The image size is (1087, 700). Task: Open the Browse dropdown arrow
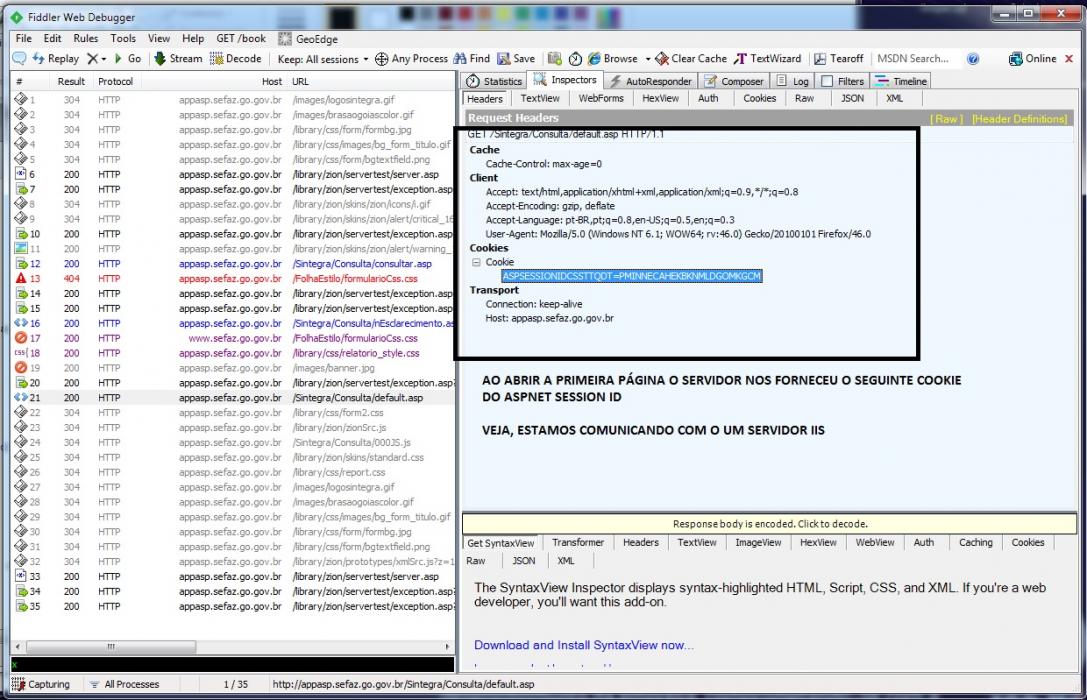click(x=647, y=59)
